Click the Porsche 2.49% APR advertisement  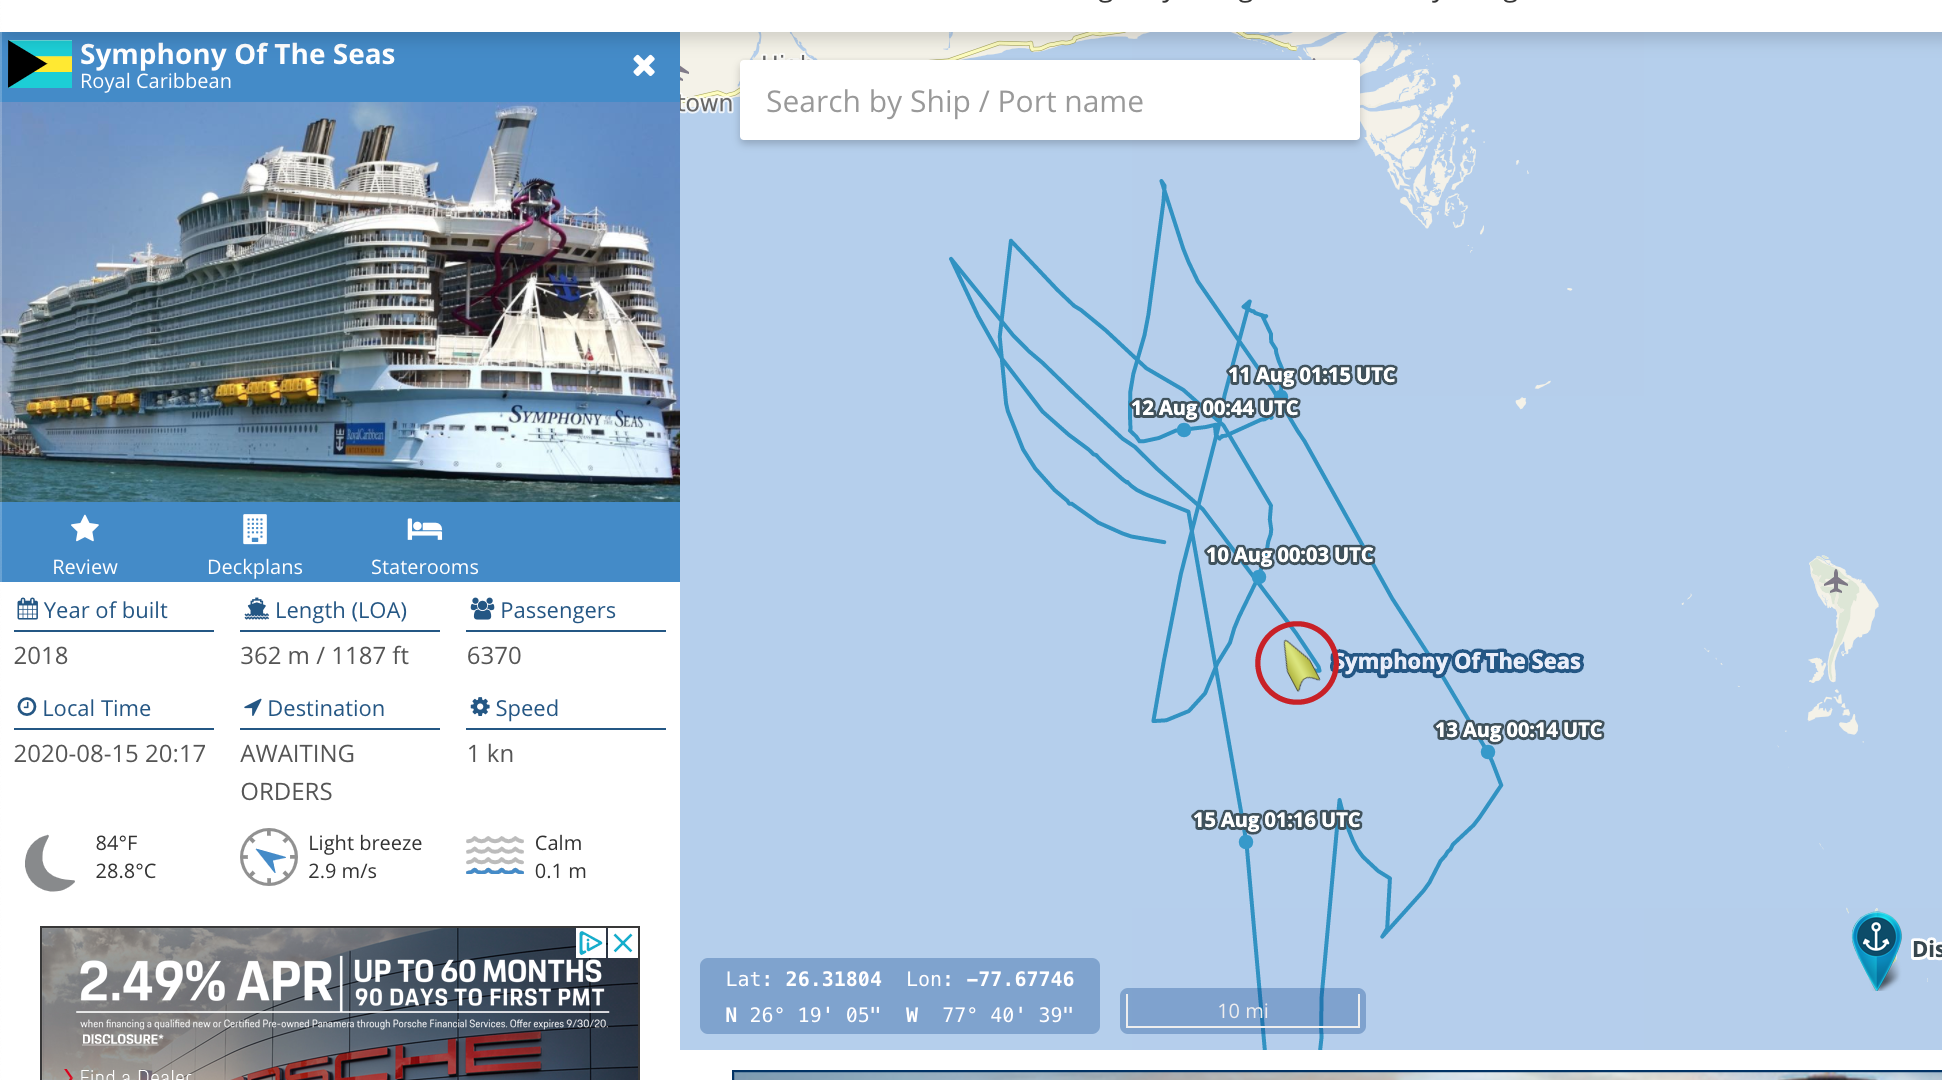(340, 1003)
